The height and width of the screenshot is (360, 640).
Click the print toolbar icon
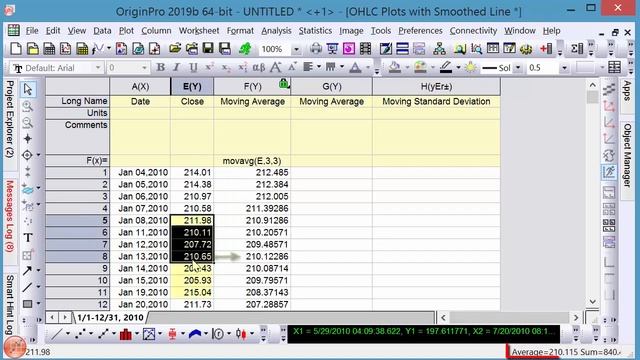(x=316, y=49)
